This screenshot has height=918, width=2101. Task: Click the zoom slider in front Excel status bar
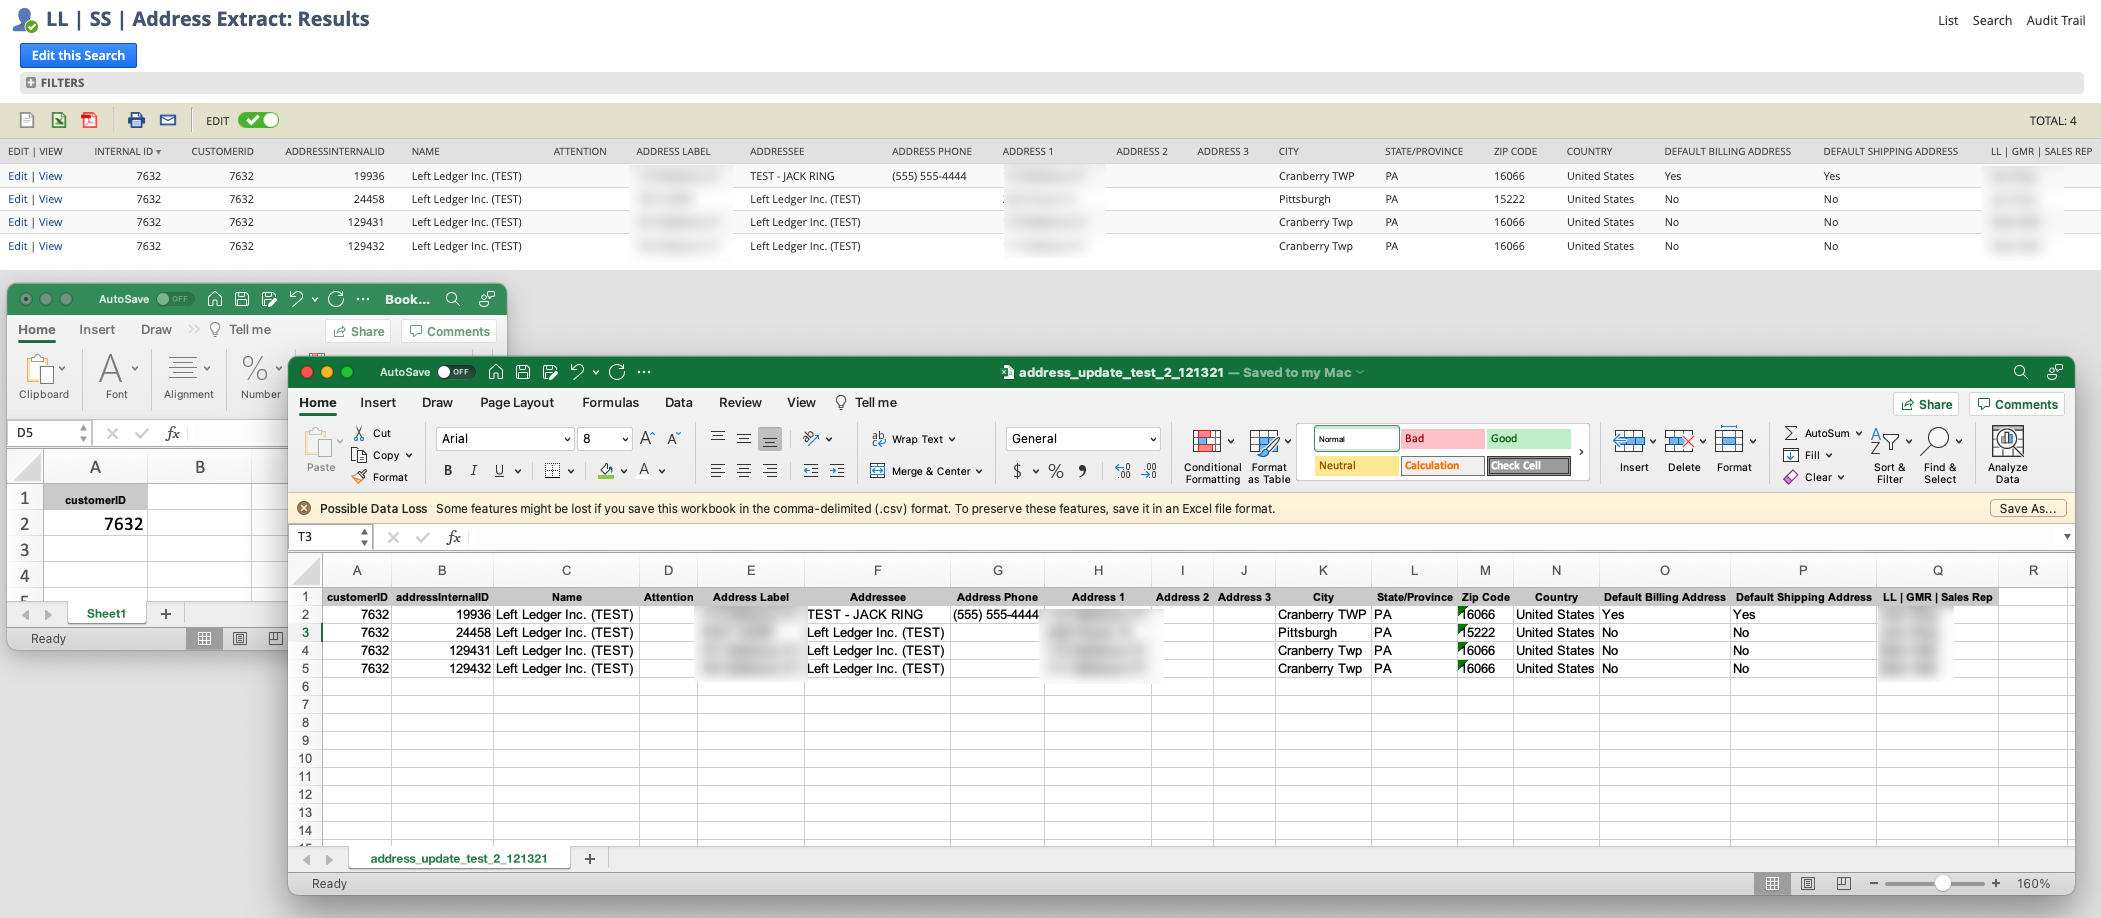tap(1942, 883)
